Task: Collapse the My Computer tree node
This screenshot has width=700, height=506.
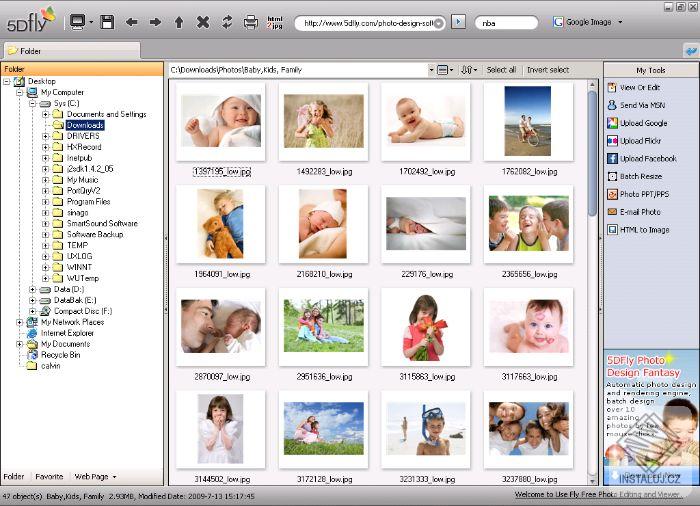Action: click(20, 92)
